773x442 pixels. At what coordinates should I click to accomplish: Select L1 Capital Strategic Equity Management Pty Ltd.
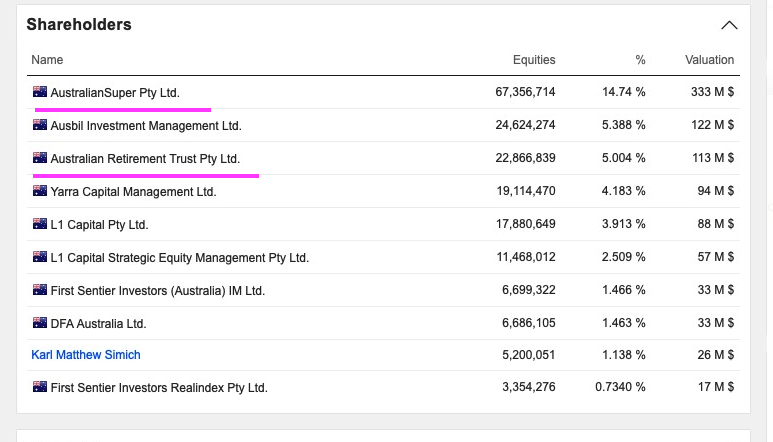[179, 258]
